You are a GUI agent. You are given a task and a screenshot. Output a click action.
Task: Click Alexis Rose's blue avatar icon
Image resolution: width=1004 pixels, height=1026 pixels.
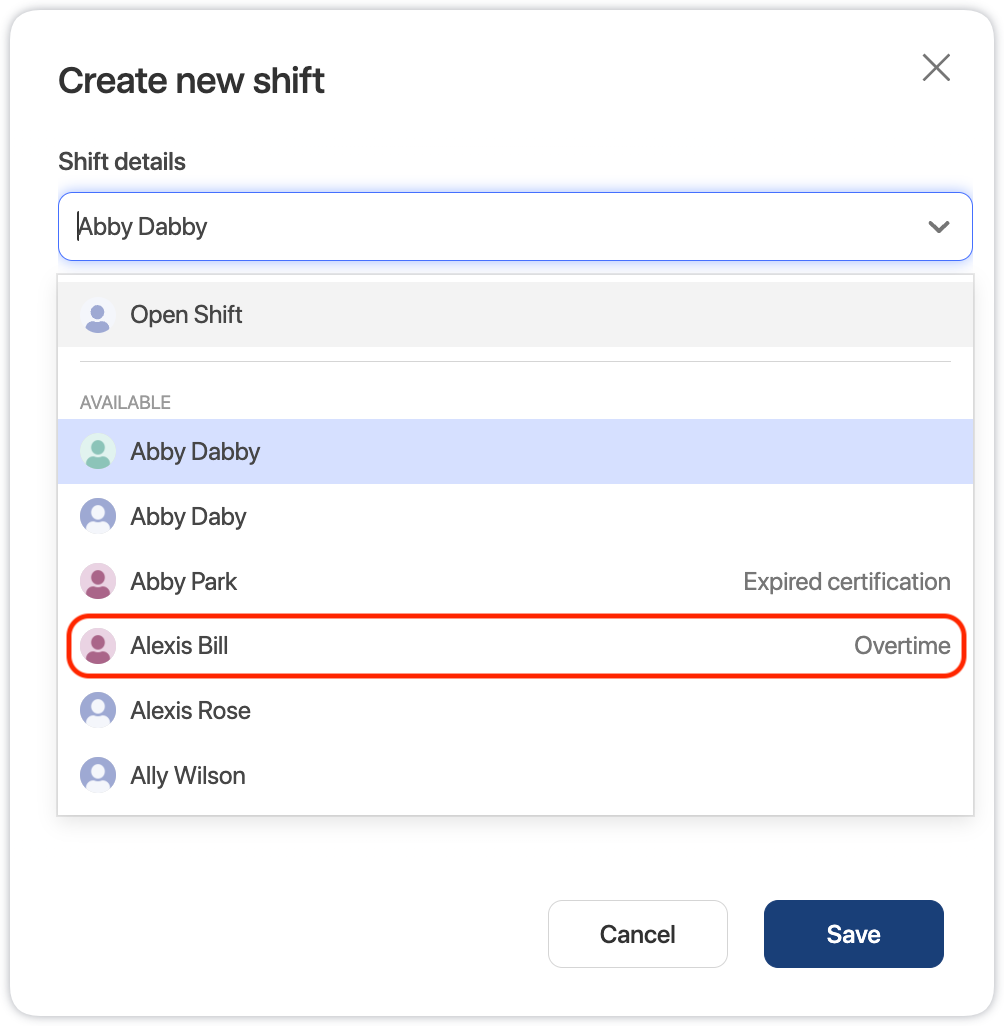click(98, 711)
